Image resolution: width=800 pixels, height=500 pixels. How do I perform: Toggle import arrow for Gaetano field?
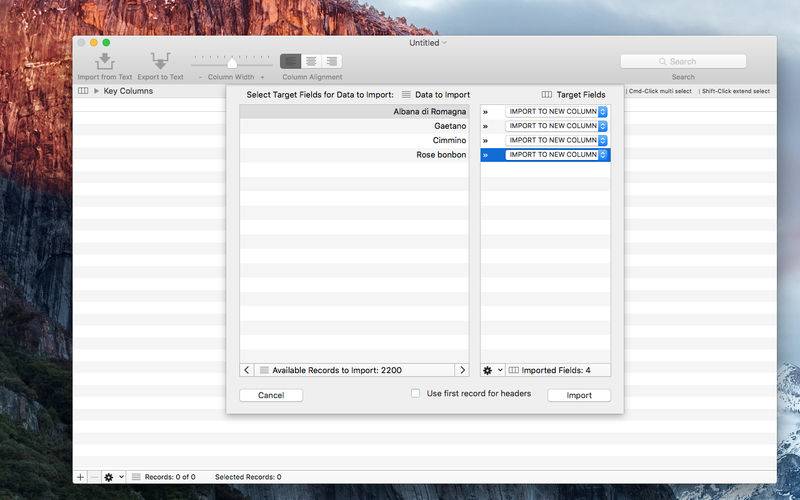pos(486,126)
